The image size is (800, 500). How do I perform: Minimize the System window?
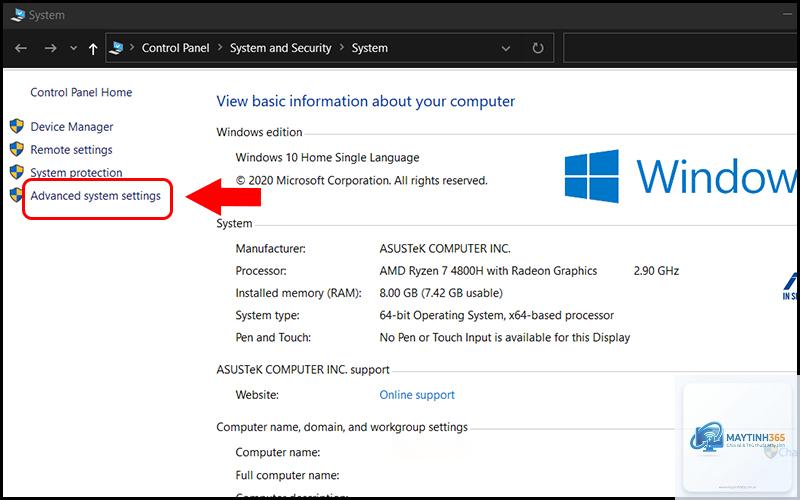[x=787, y=14]
